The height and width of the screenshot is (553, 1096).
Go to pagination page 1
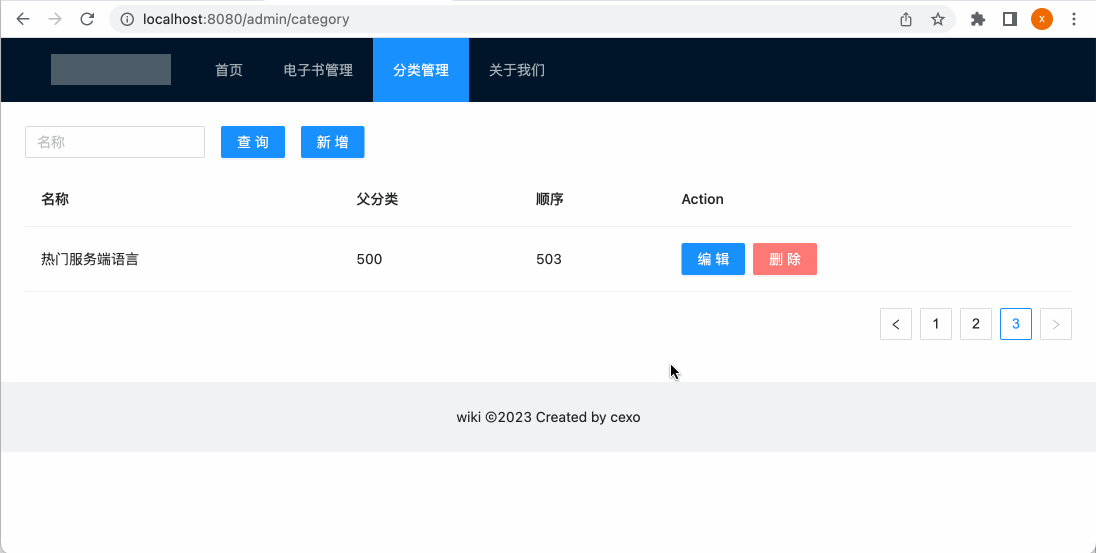(x=936, y=324)
